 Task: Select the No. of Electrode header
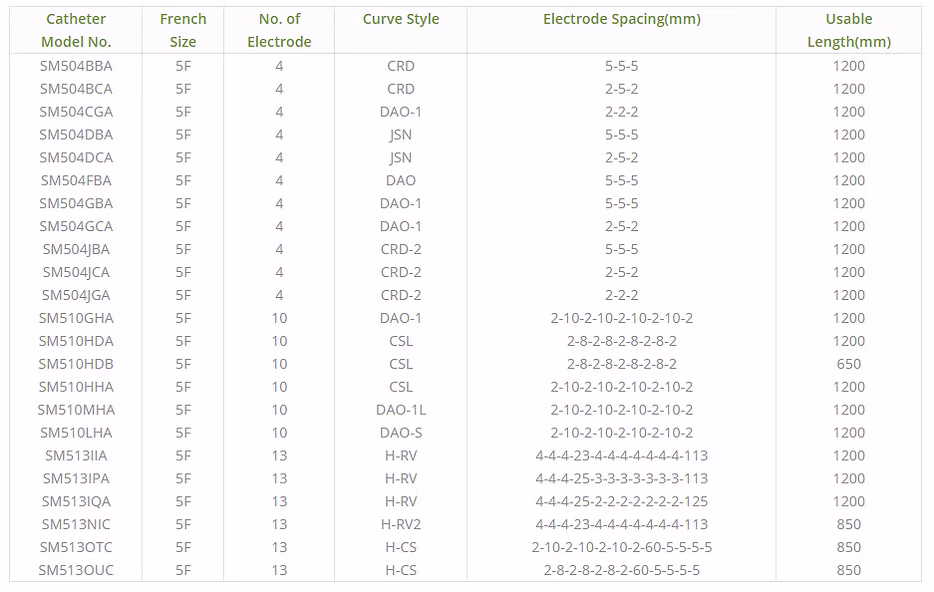(279, 30)
